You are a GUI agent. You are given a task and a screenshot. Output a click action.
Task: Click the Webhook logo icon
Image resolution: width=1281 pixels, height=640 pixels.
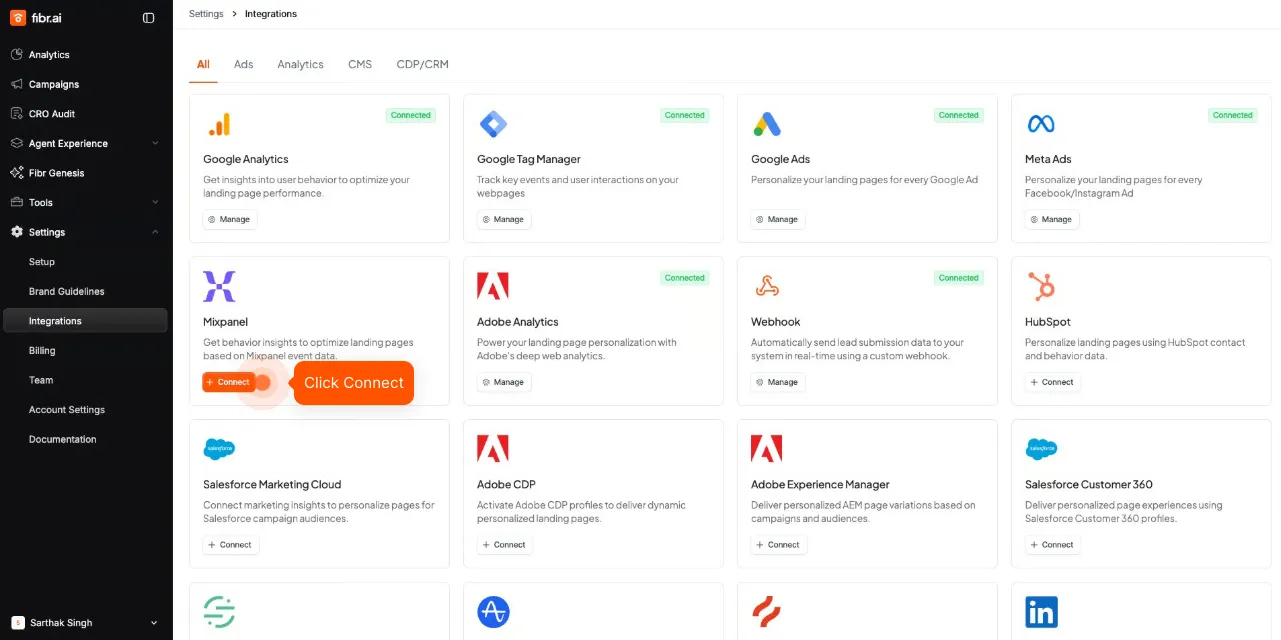(767, 287)
